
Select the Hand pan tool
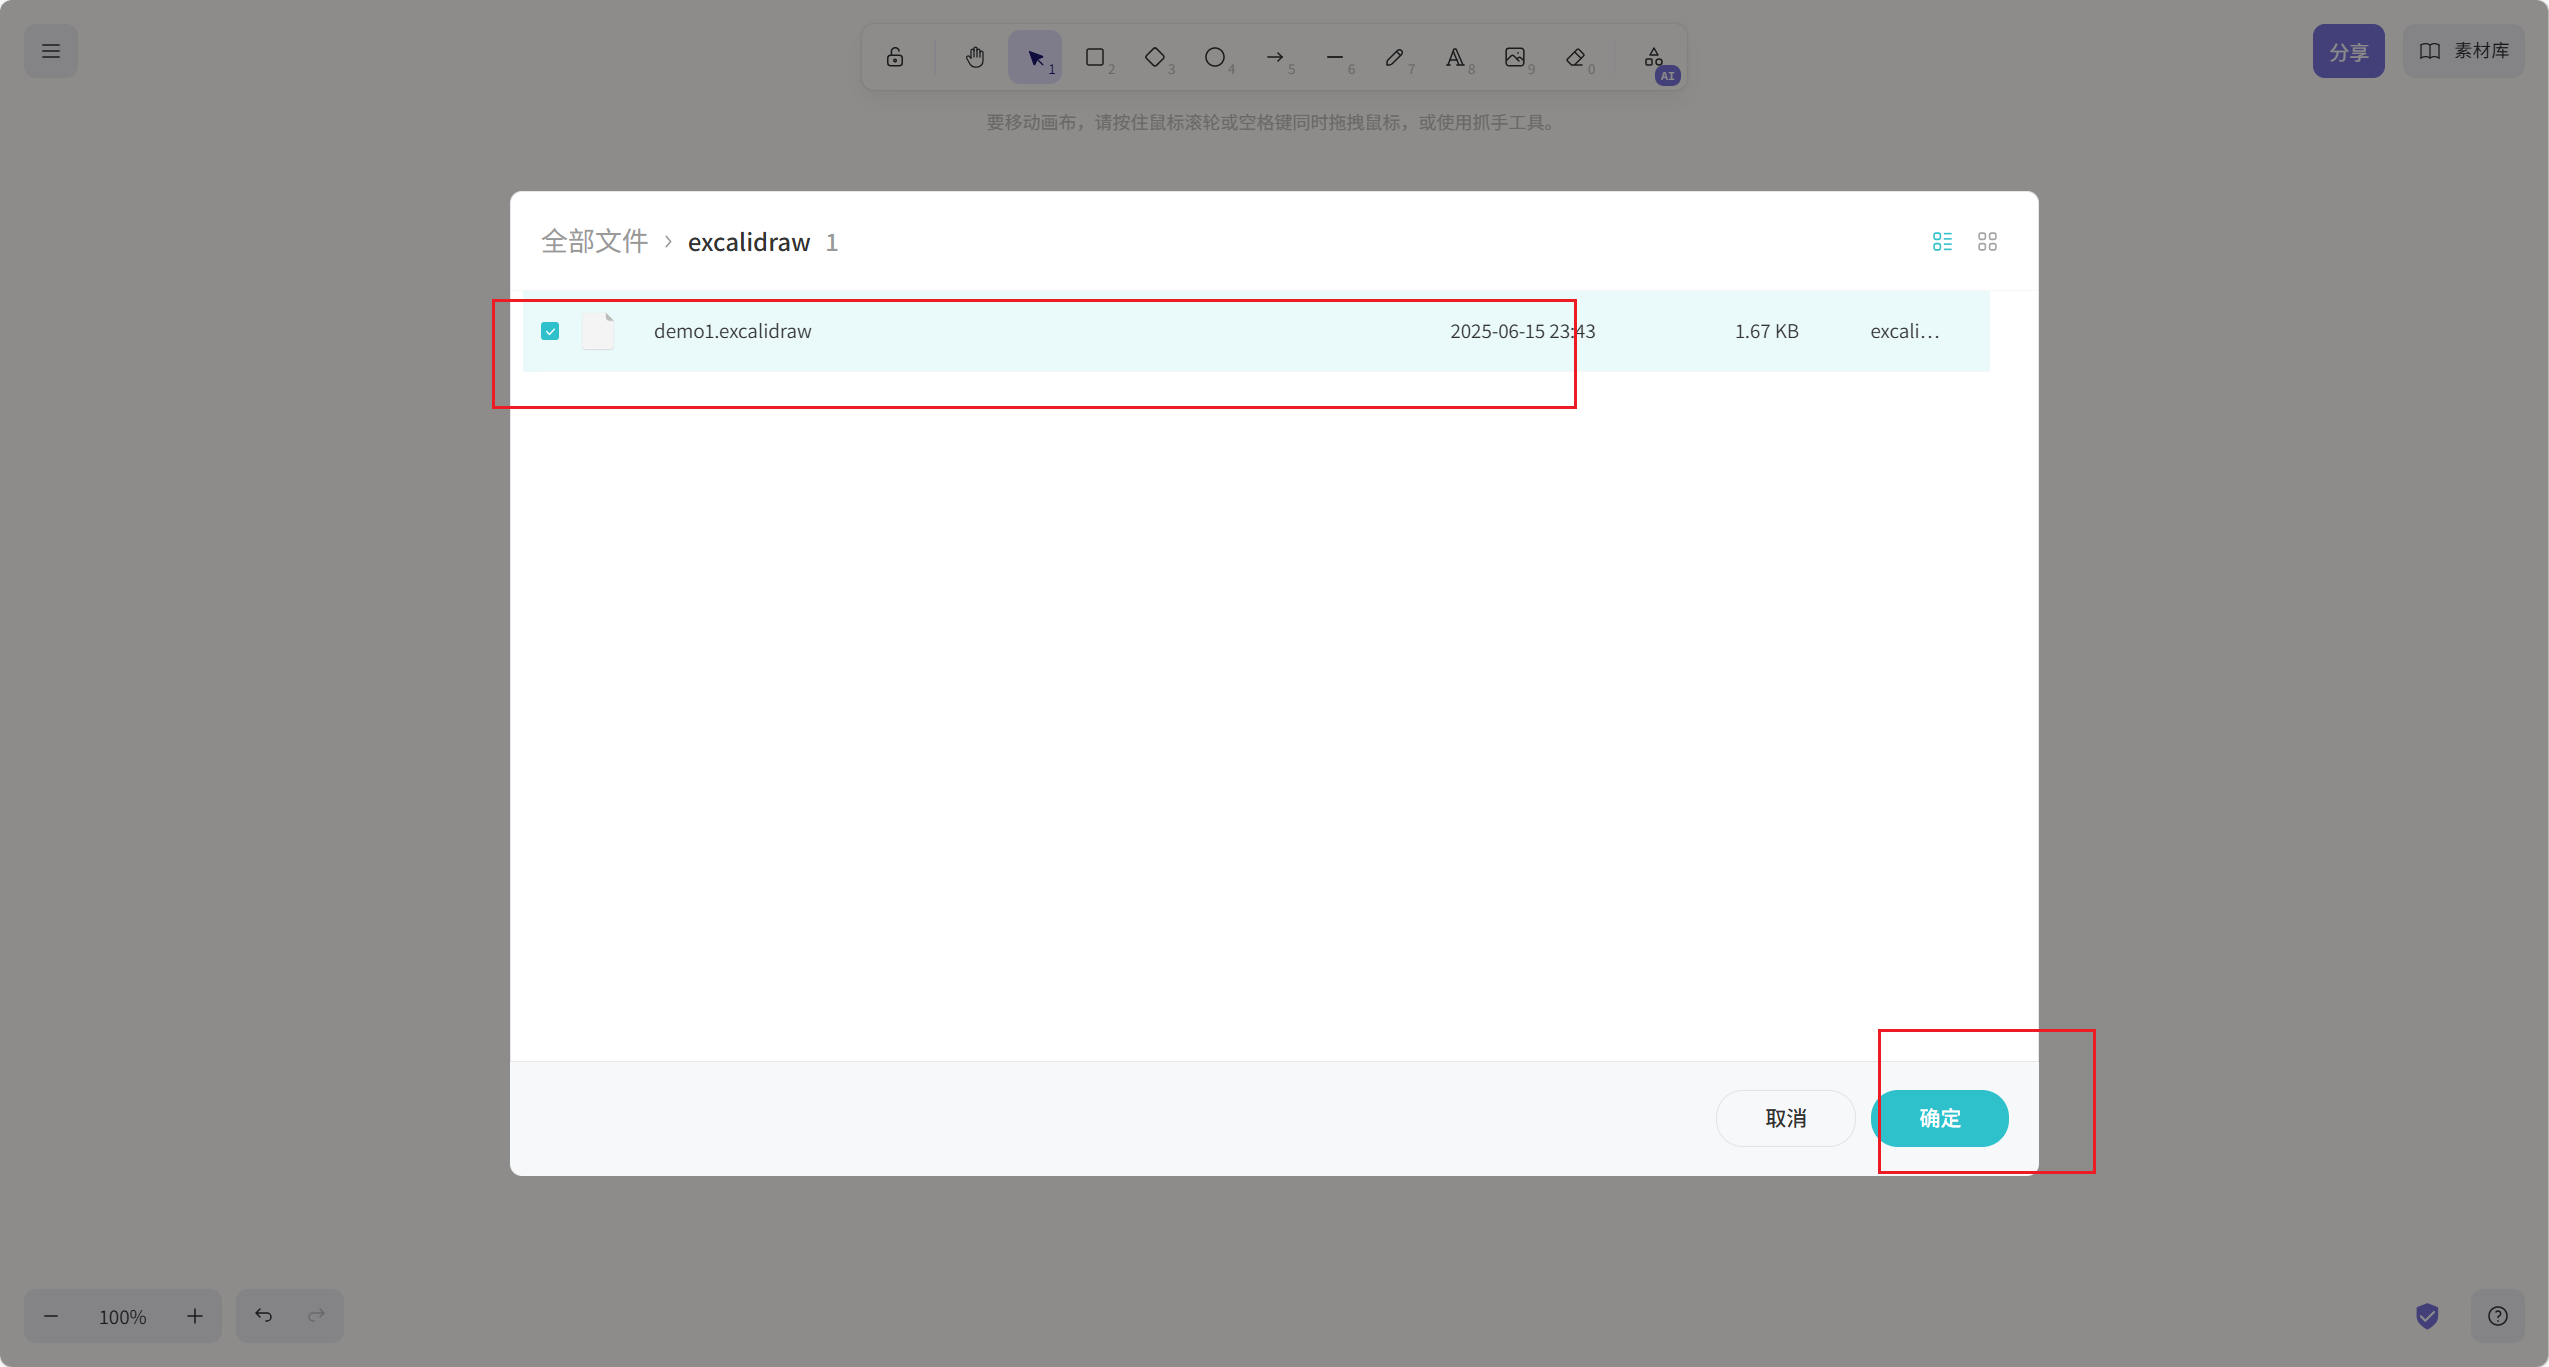point(975,57)
